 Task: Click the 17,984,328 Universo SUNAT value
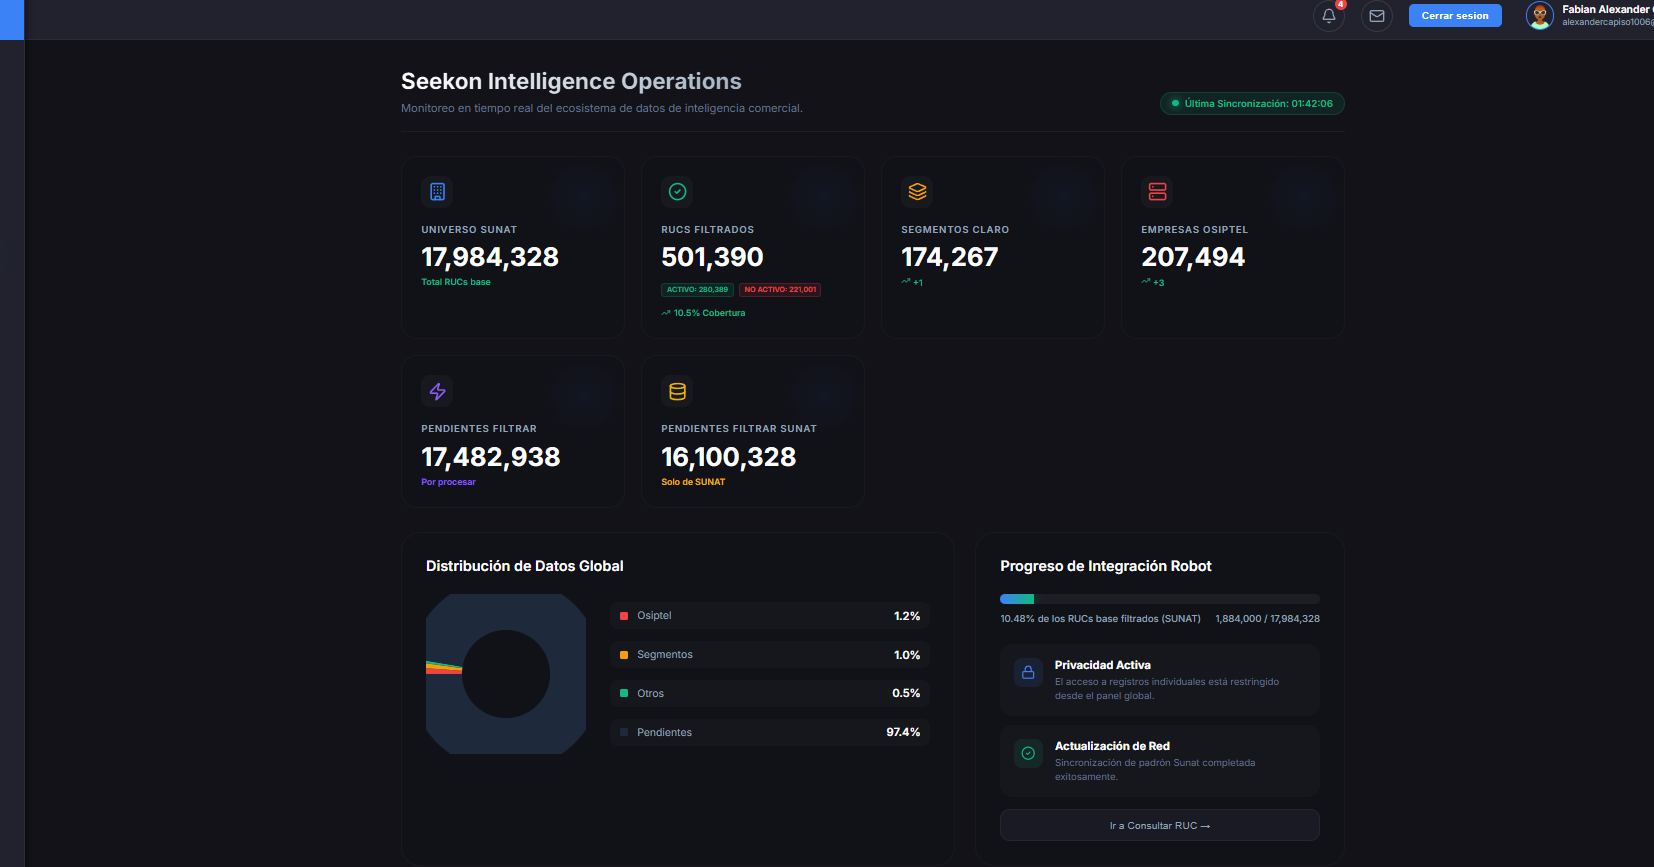[x=490, y=257]
